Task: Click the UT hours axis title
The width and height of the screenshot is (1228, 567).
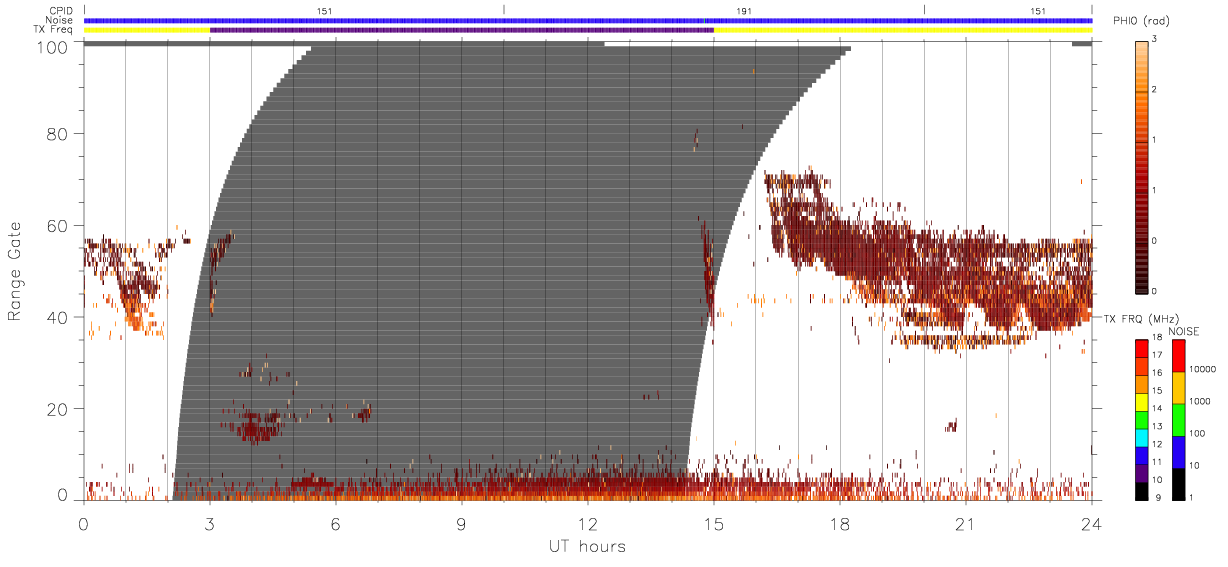Action: (587, 546)
